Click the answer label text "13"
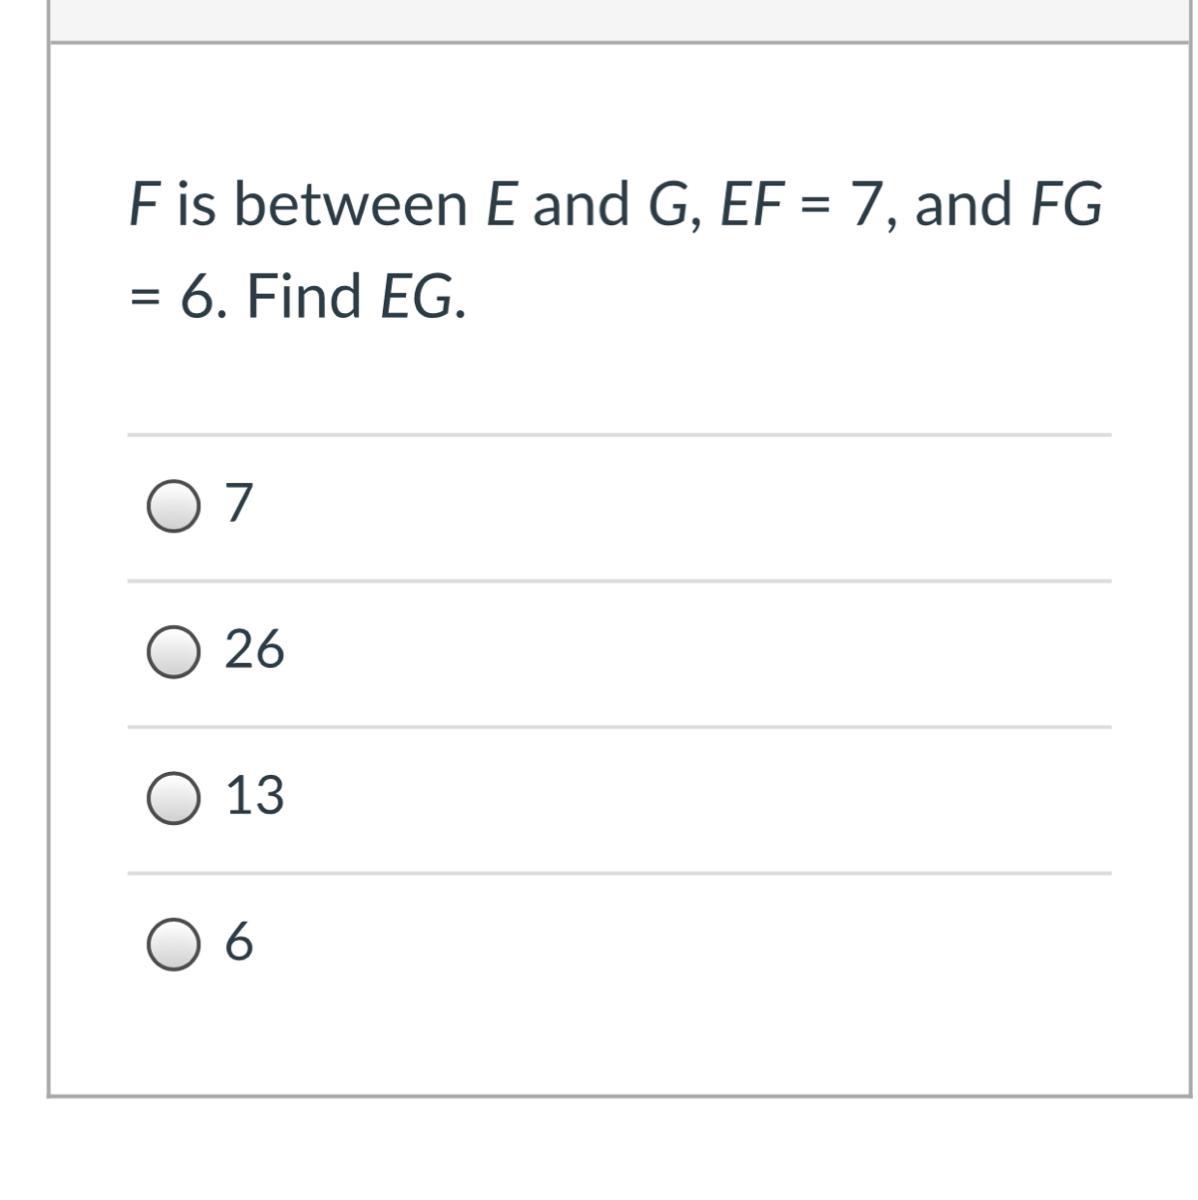 (x=255, y=796)
